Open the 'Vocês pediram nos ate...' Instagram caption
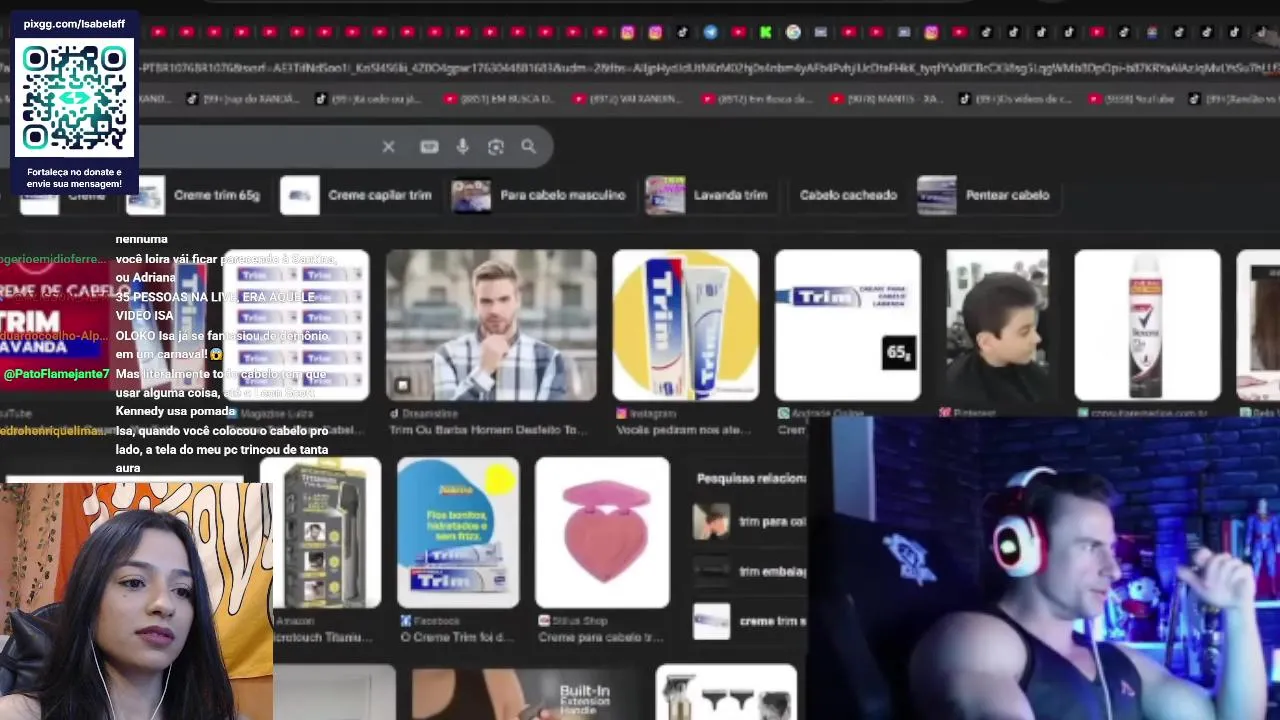This screenshot has width=1280, height=720. (684, 430)
